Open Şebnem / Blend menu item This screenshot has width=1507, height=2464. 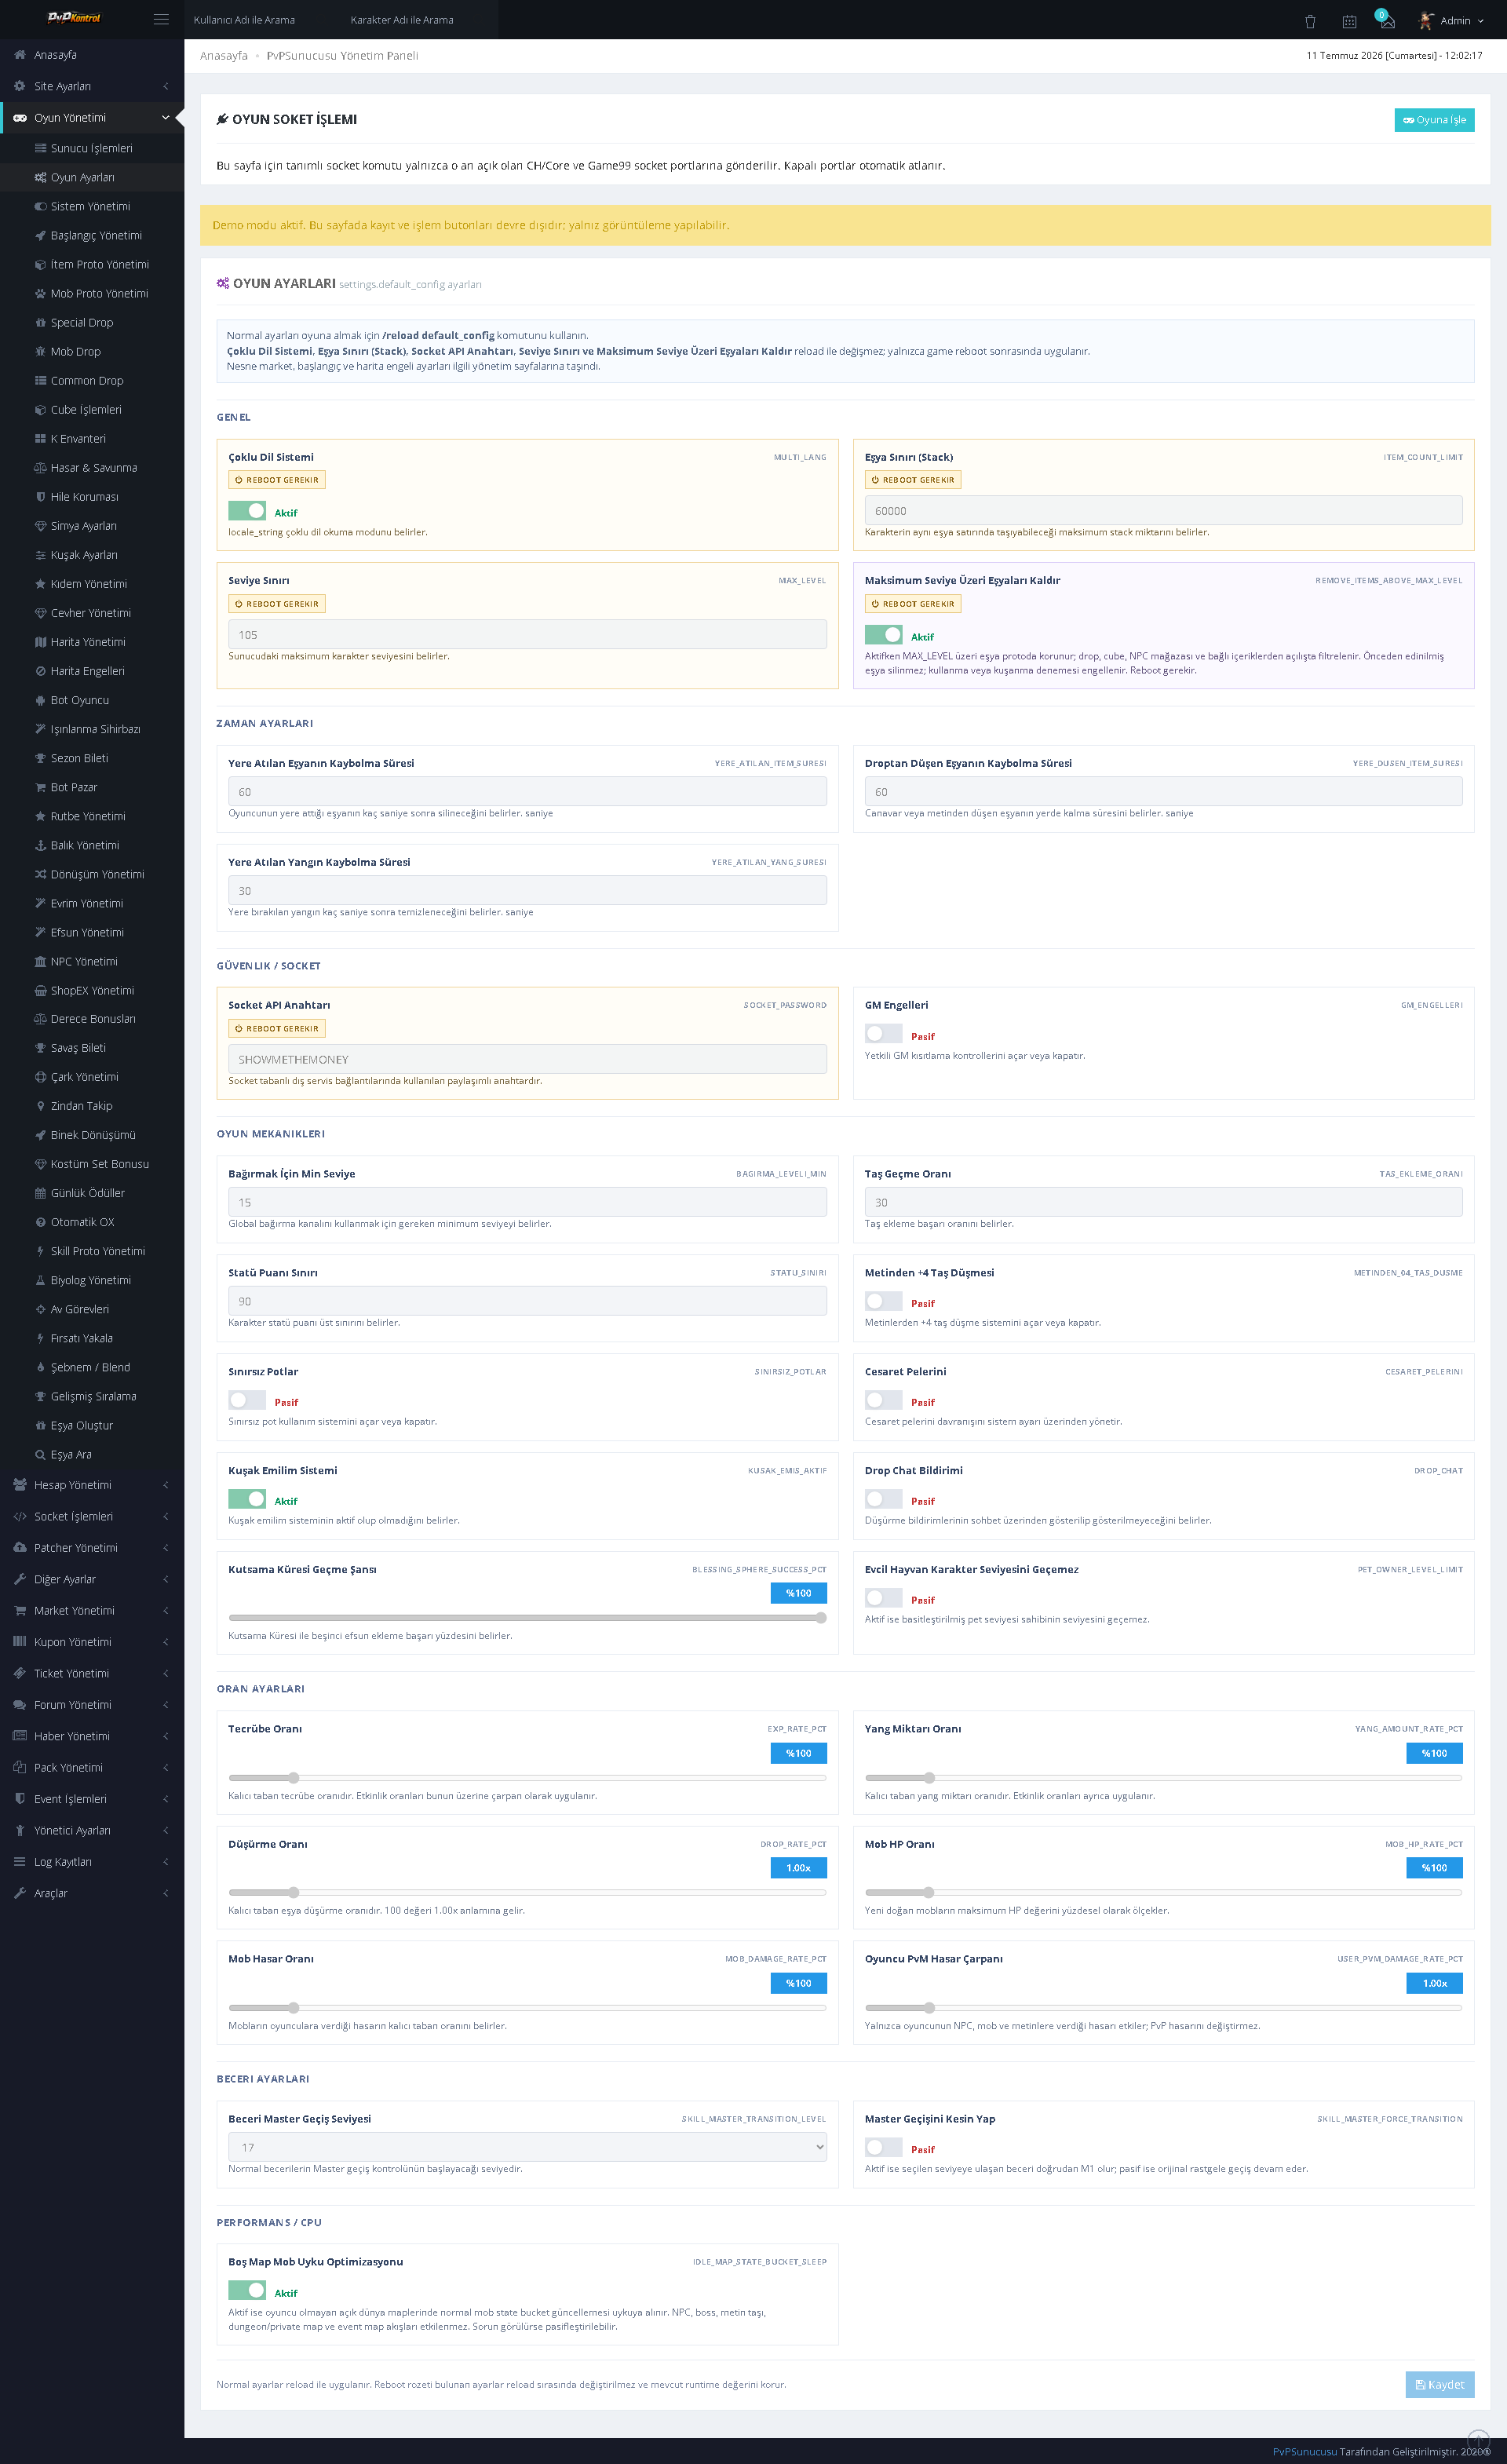[92, 1367]
